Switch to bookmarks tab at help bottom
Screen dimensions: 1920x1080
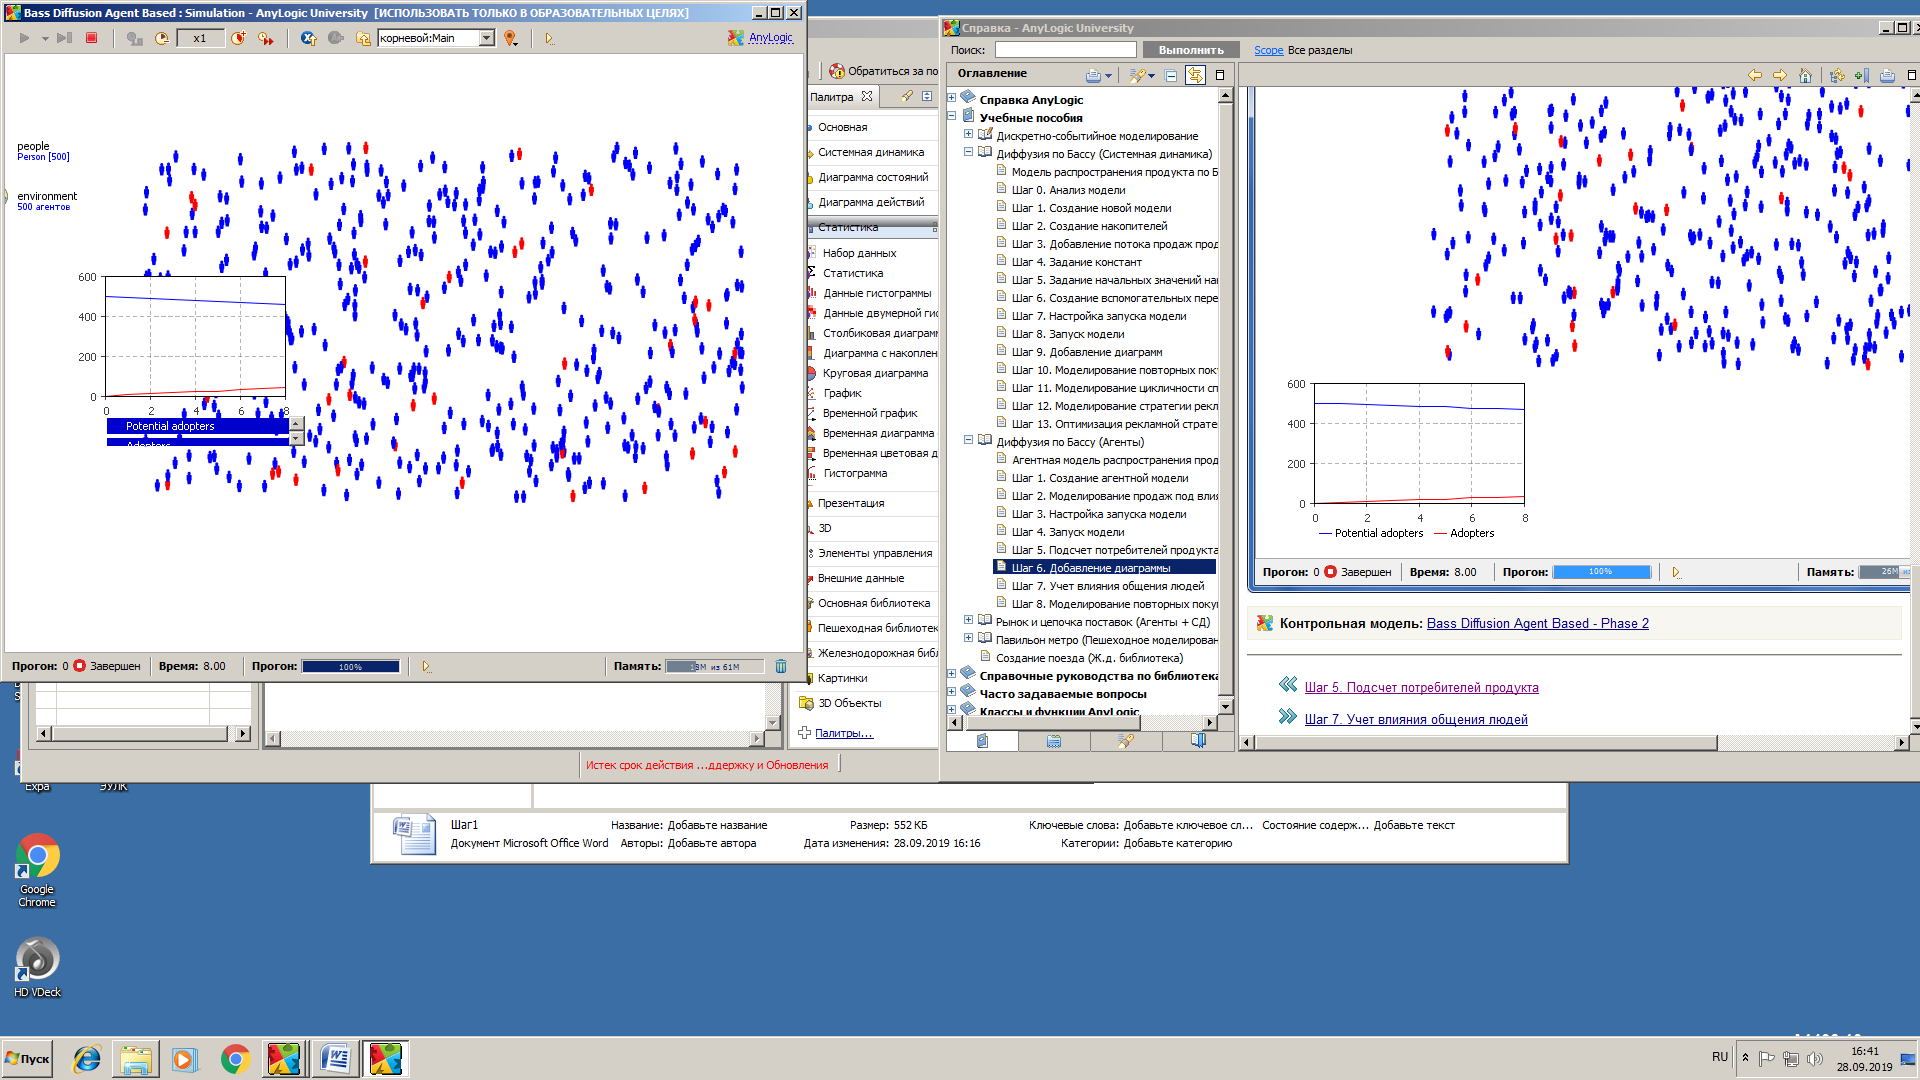coord(1198,741)
